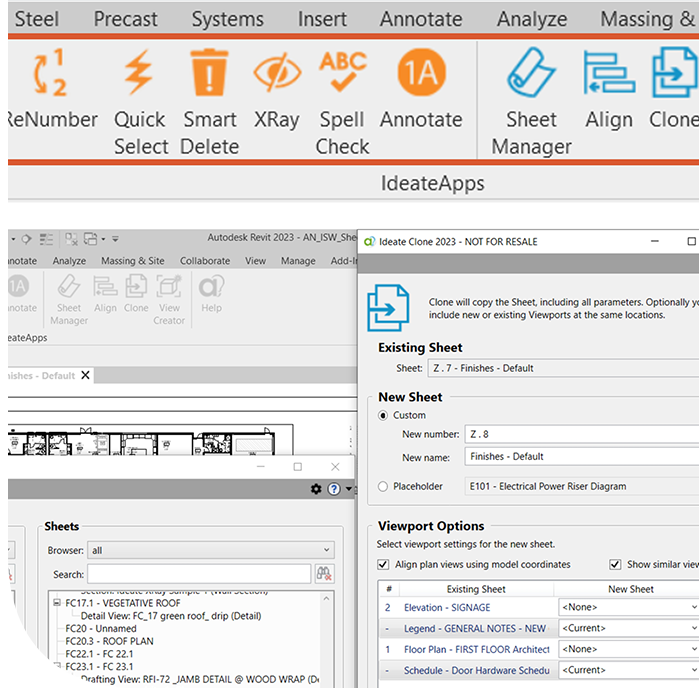Image resolution: width=700 pixels, height=693 pixels.
Task: Click into the sheets Search field
Action: click(x=199, y=574)
